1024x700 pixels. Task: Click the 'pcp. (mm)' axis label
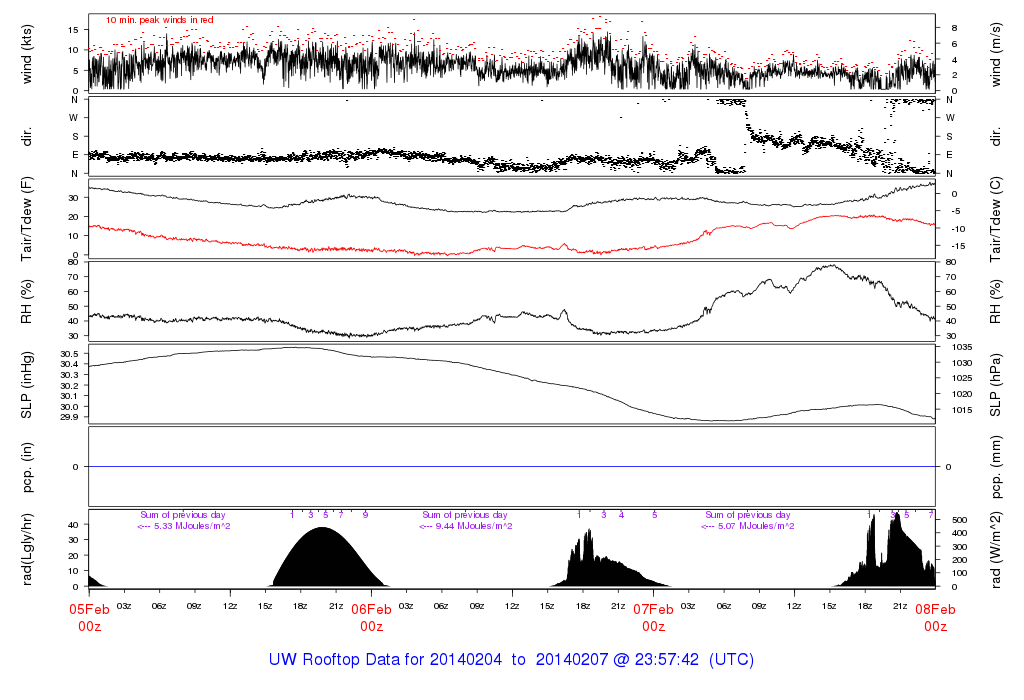998,467
